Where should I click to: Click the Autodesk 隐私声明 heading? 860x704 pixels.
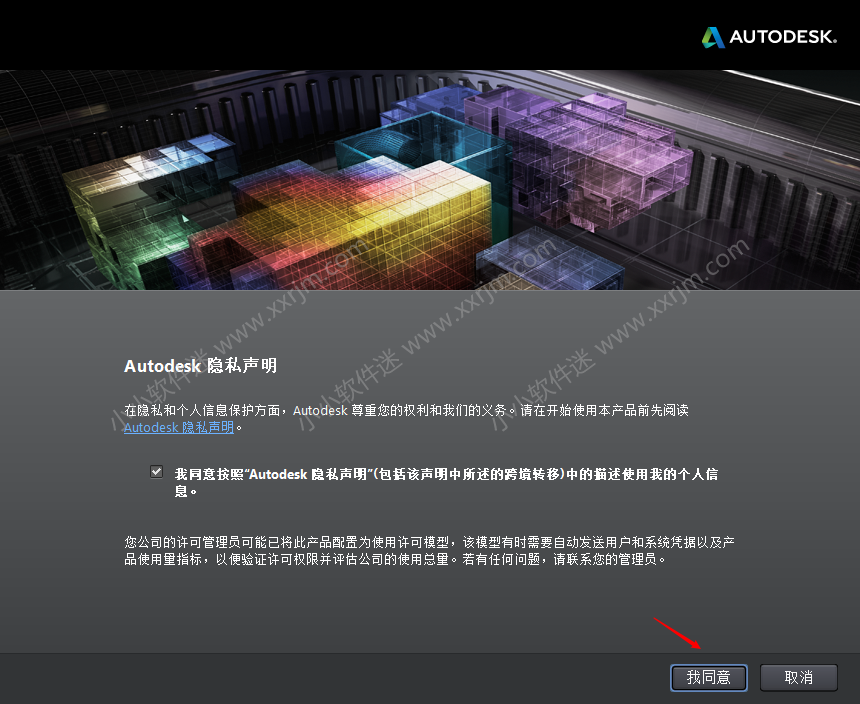pos(200,366)
